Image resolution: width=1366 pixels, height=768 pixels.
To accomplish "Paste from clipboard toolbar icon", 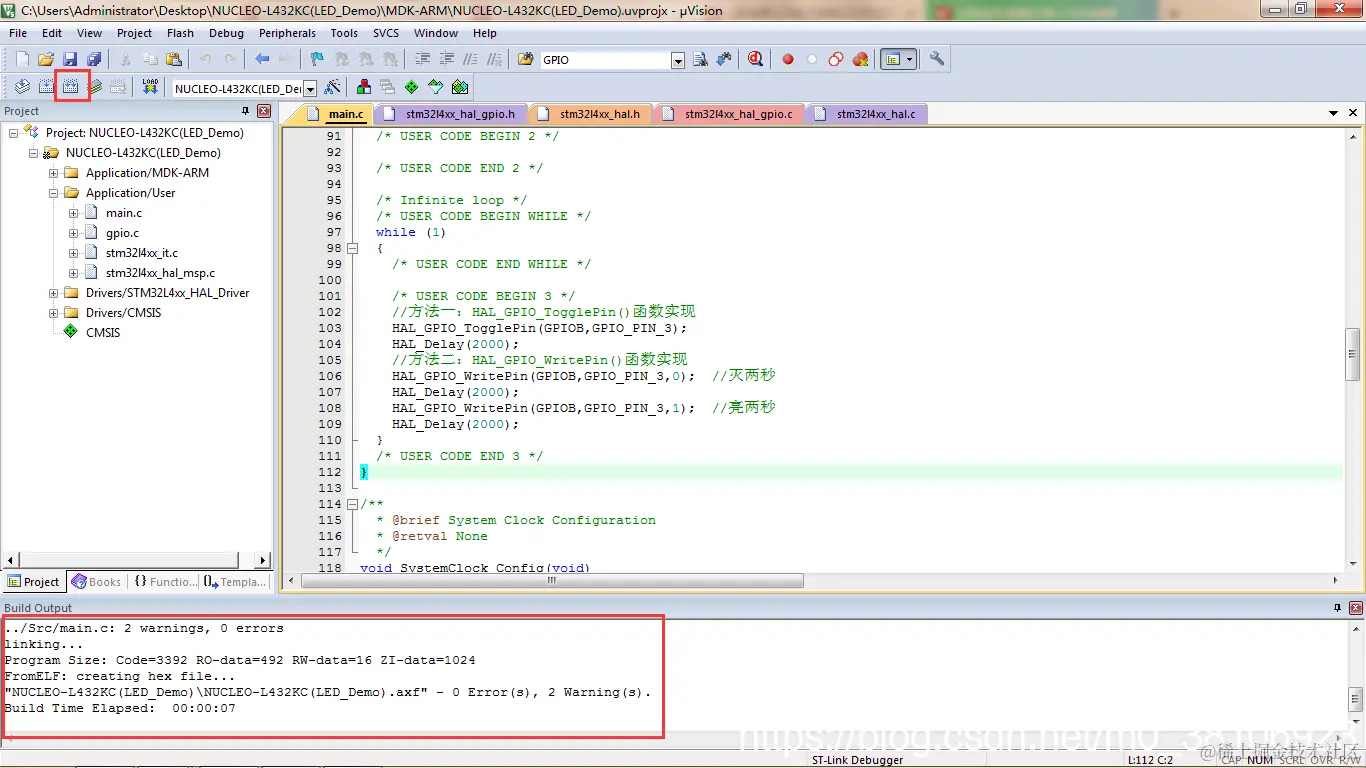I will click(174, 60).
